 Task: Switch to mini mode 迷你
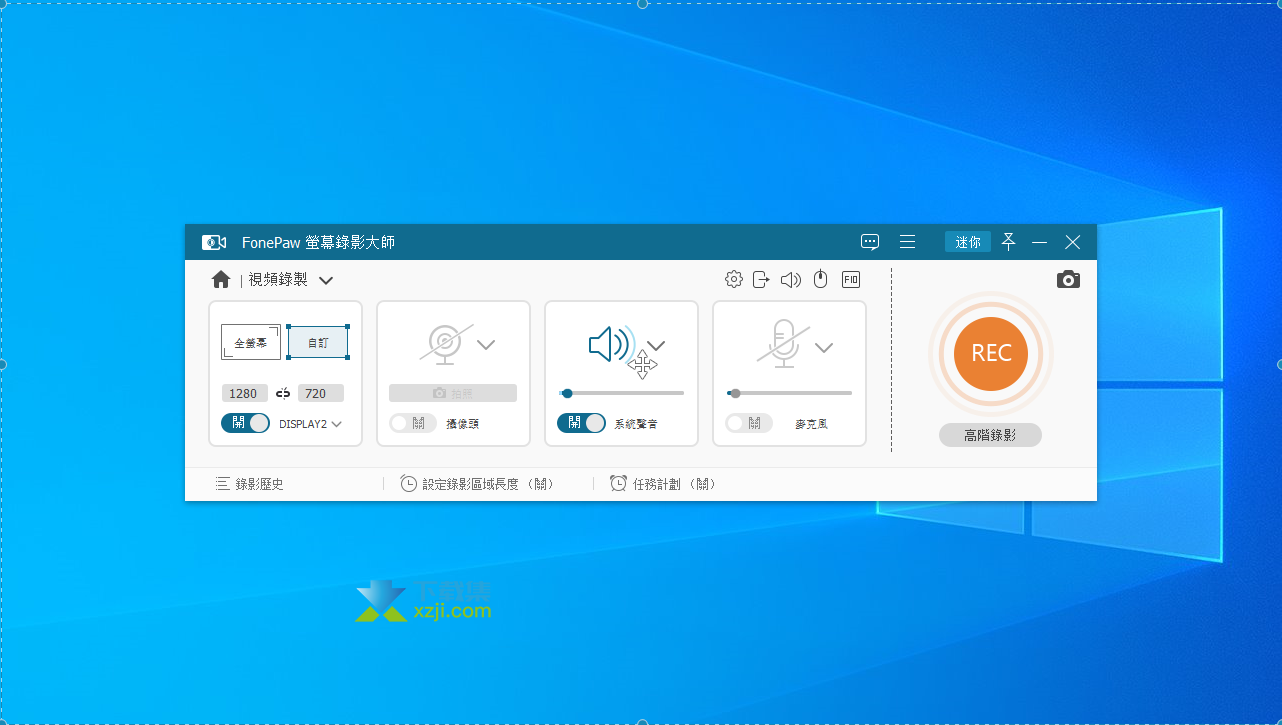coord(968,242)
